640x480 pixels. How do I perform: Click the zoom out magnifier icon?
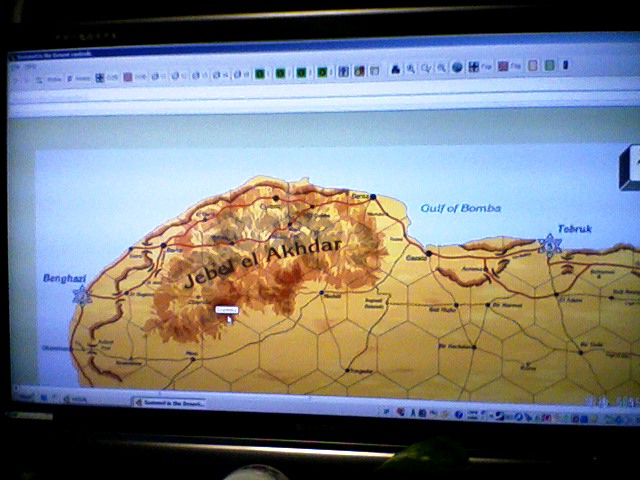pyautogui.click(x=442, y=68)
